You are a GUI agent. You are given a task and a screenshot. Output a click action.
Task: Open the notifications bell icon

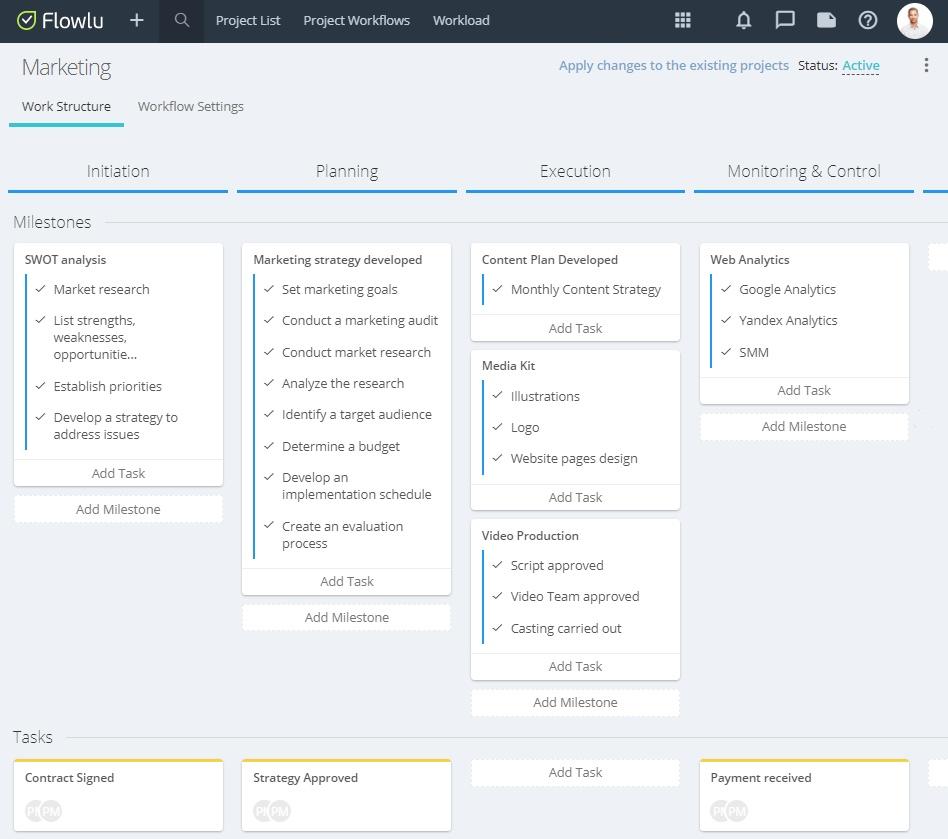pos(743,20)
